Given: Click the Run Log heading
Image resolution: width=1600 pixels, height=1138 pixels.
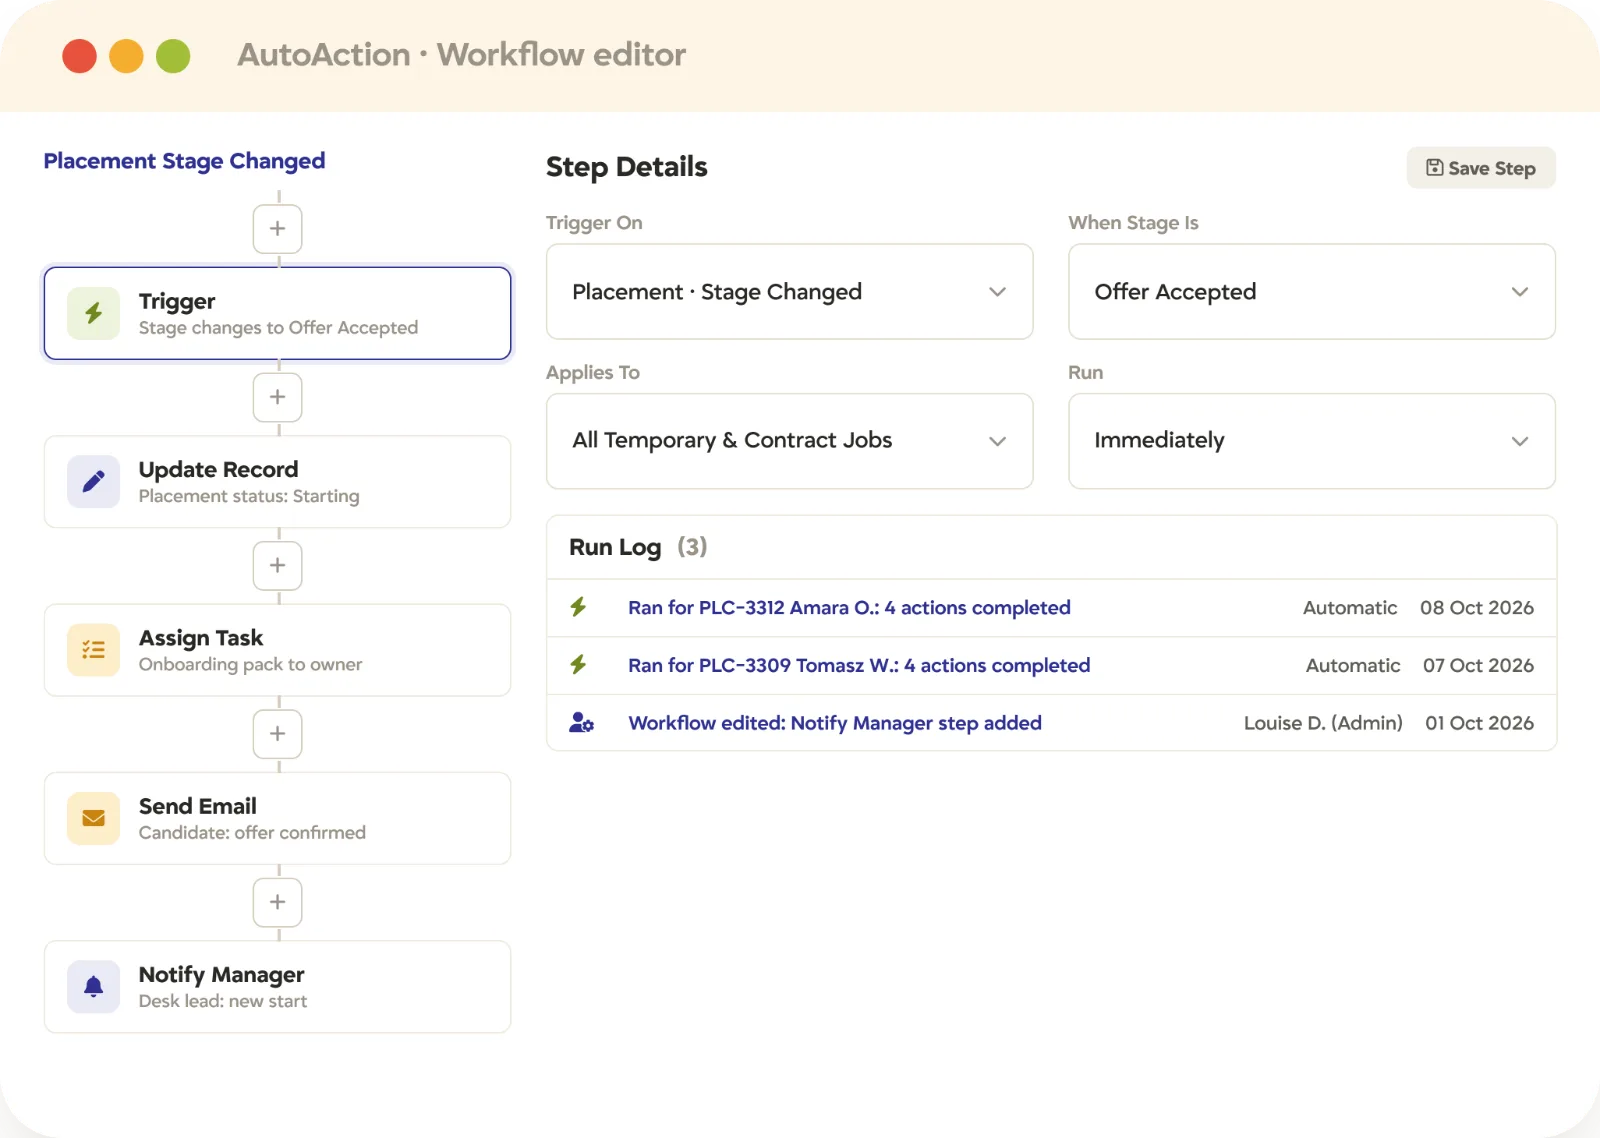Looking at the screenshot, I should (615, 547).
